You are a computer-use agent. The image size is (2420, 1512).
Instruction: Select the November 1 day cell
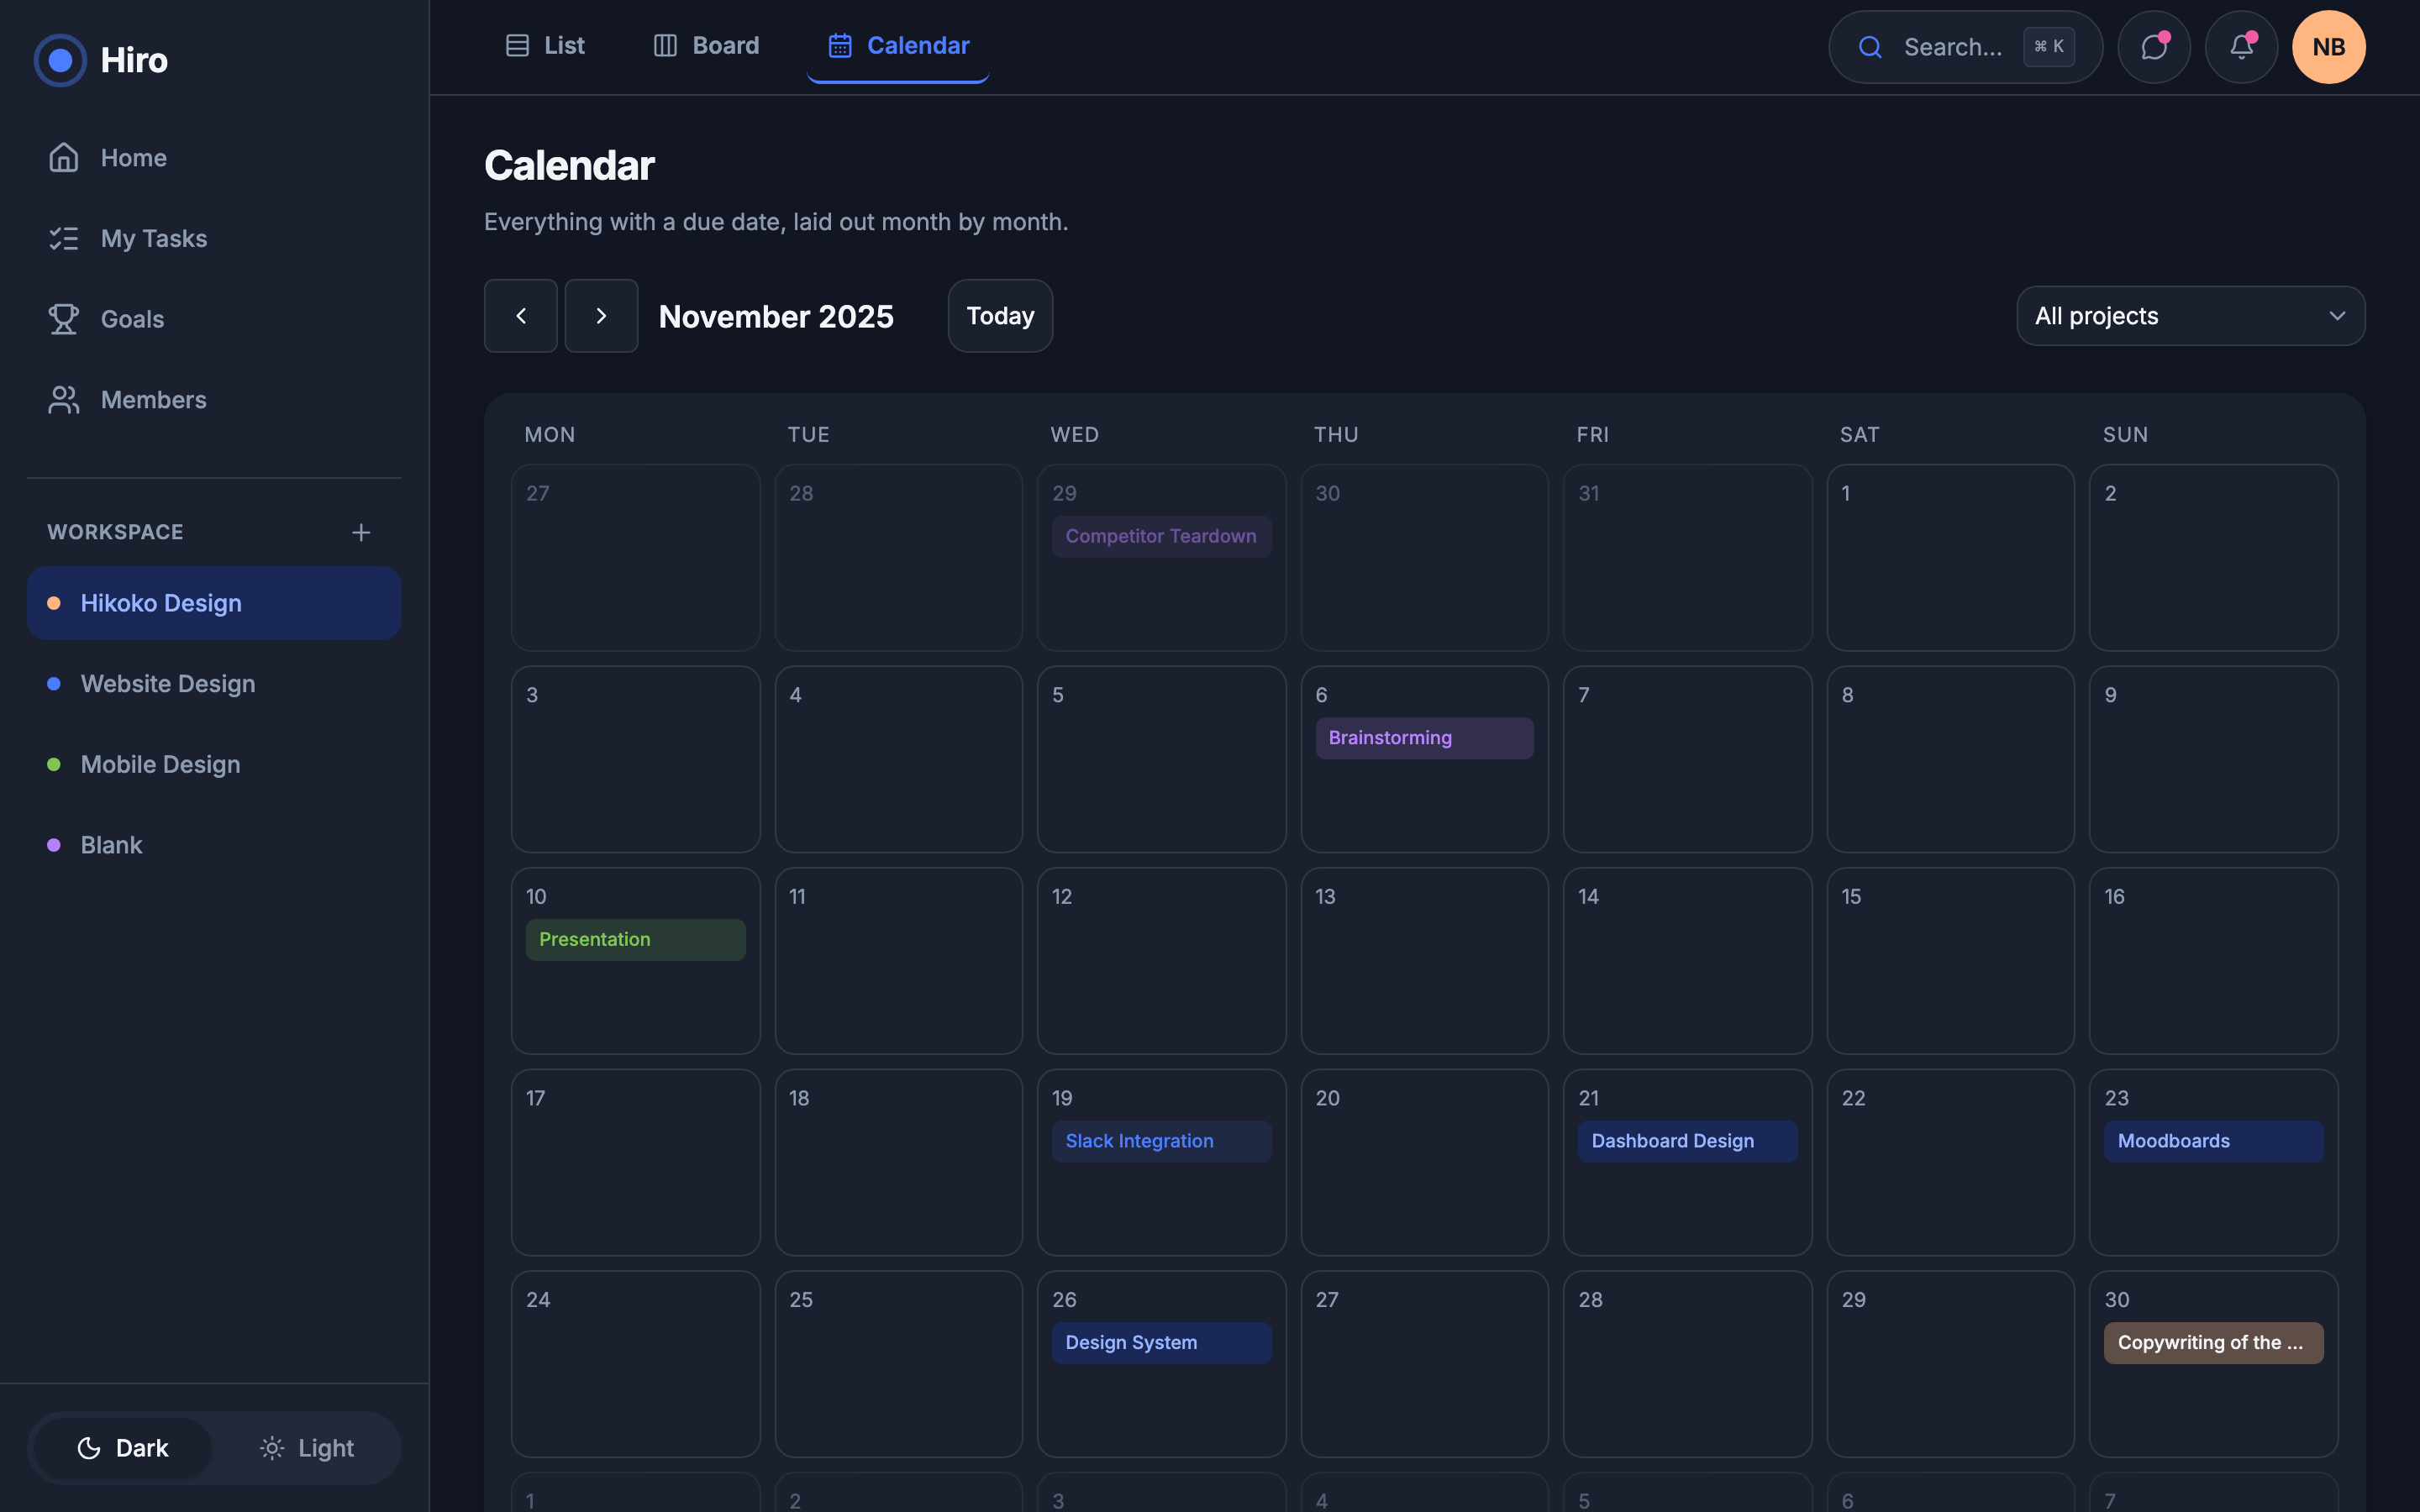point(1950,558)
